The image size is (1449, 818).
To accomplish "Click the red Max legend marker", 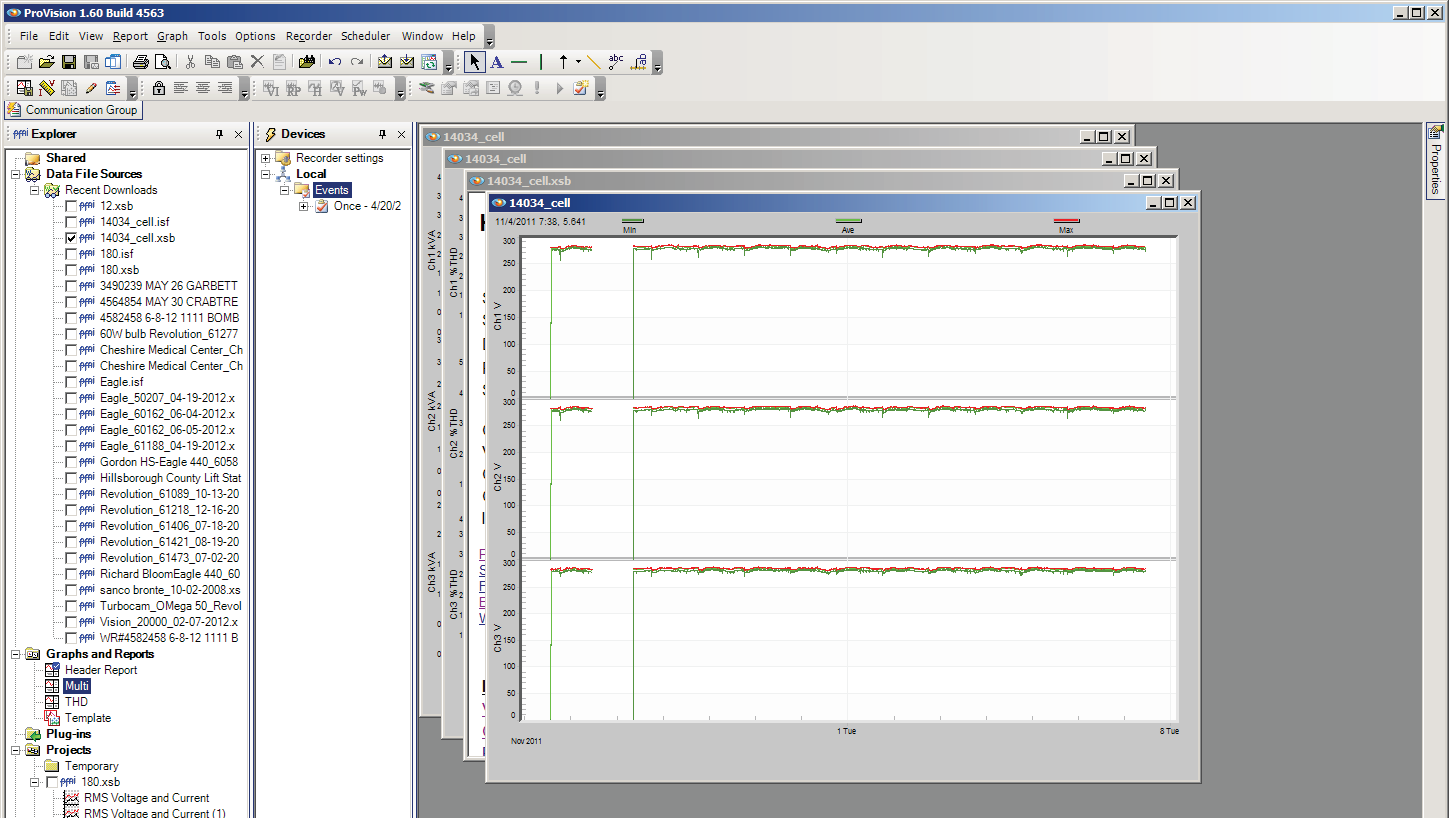I will tap(1065, 222).
